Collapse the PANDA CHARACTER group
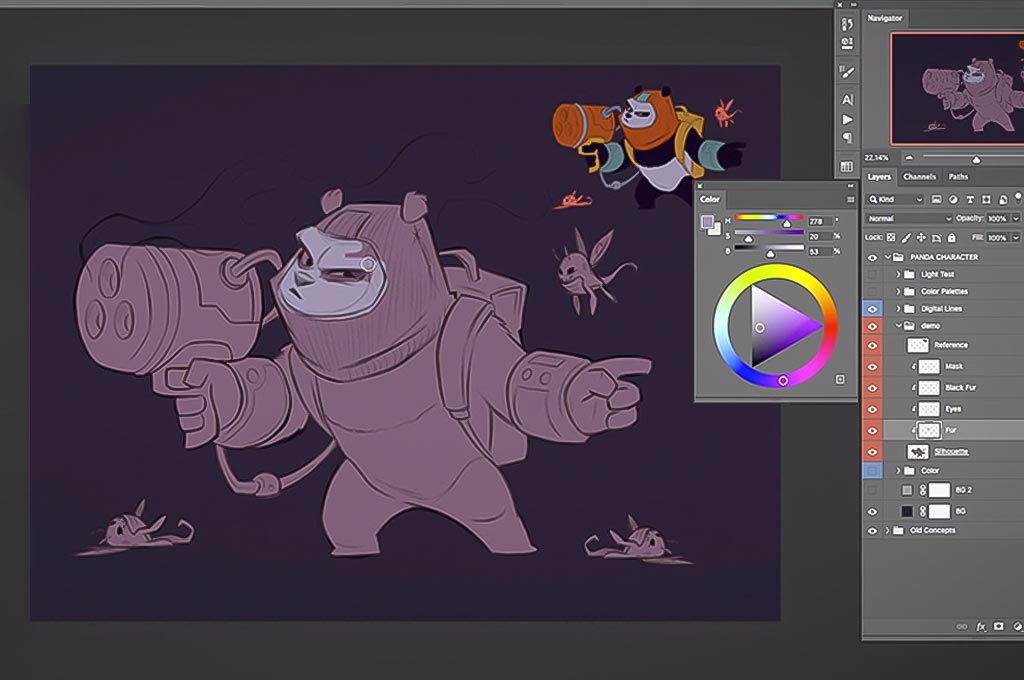This screenshot has width=1024, height=680. click(888, 257)
